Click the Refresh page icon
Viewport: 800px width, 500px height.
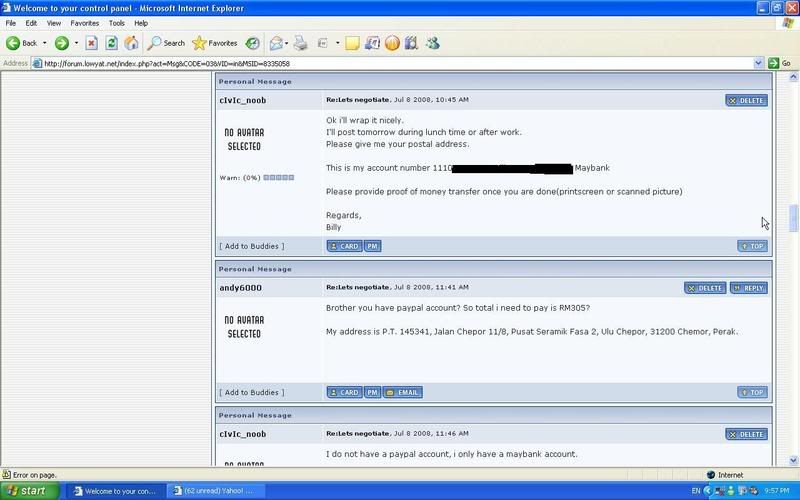pos(111,43)
